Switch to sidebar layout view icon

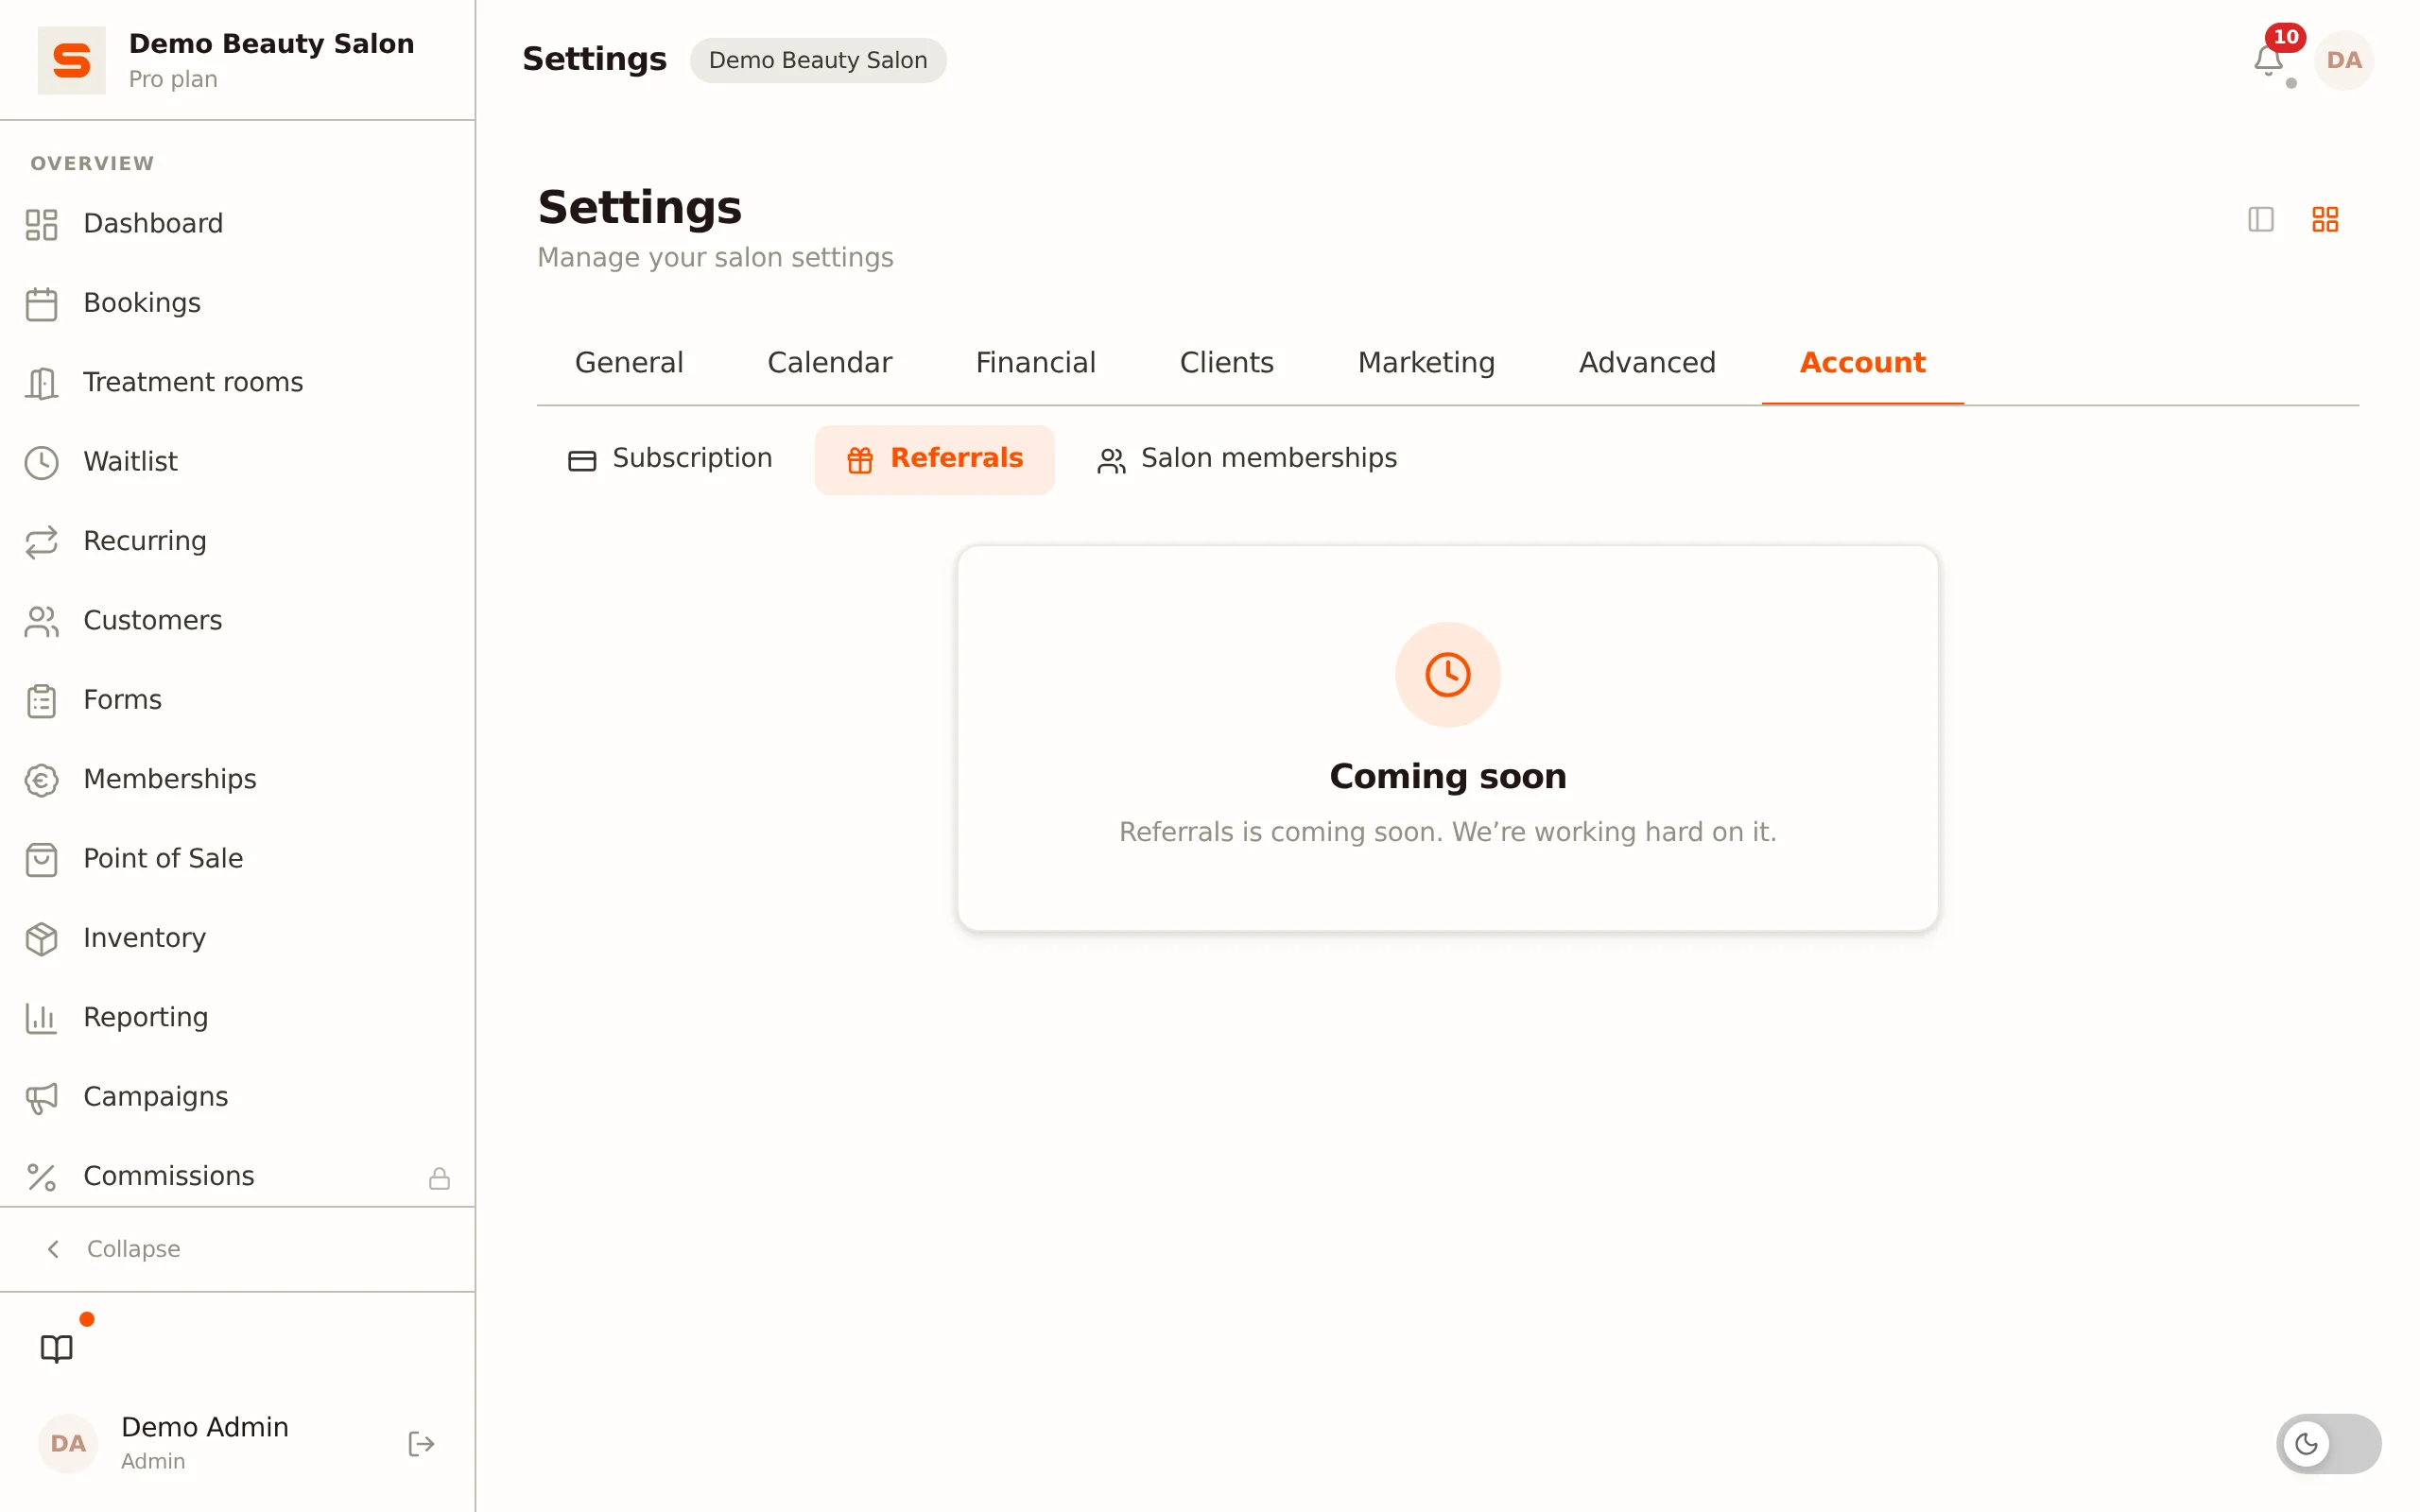click(x=2260, y=219)
